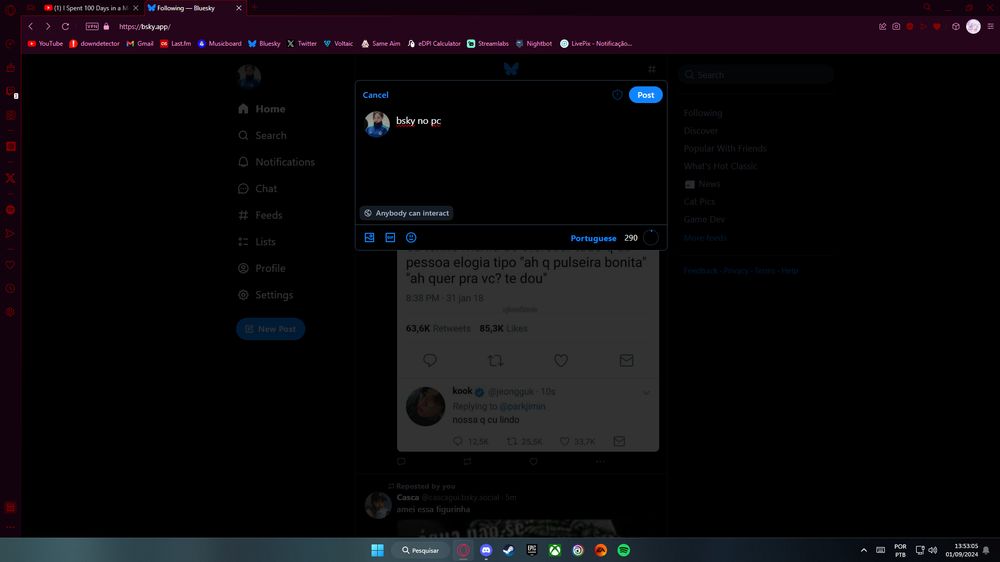The image size is (1000, 562).
Task: Open the extensions cube icon
Action: [955, 26]
